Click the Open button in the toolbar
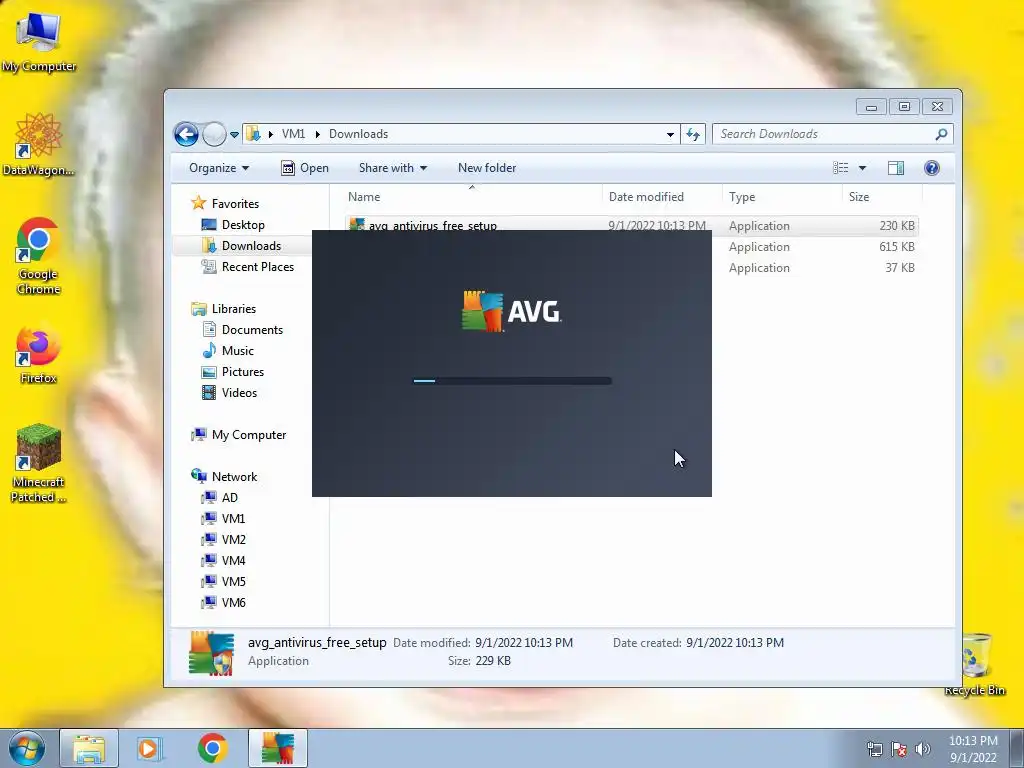Screen dimensions: 1024x768 [305, 168]
